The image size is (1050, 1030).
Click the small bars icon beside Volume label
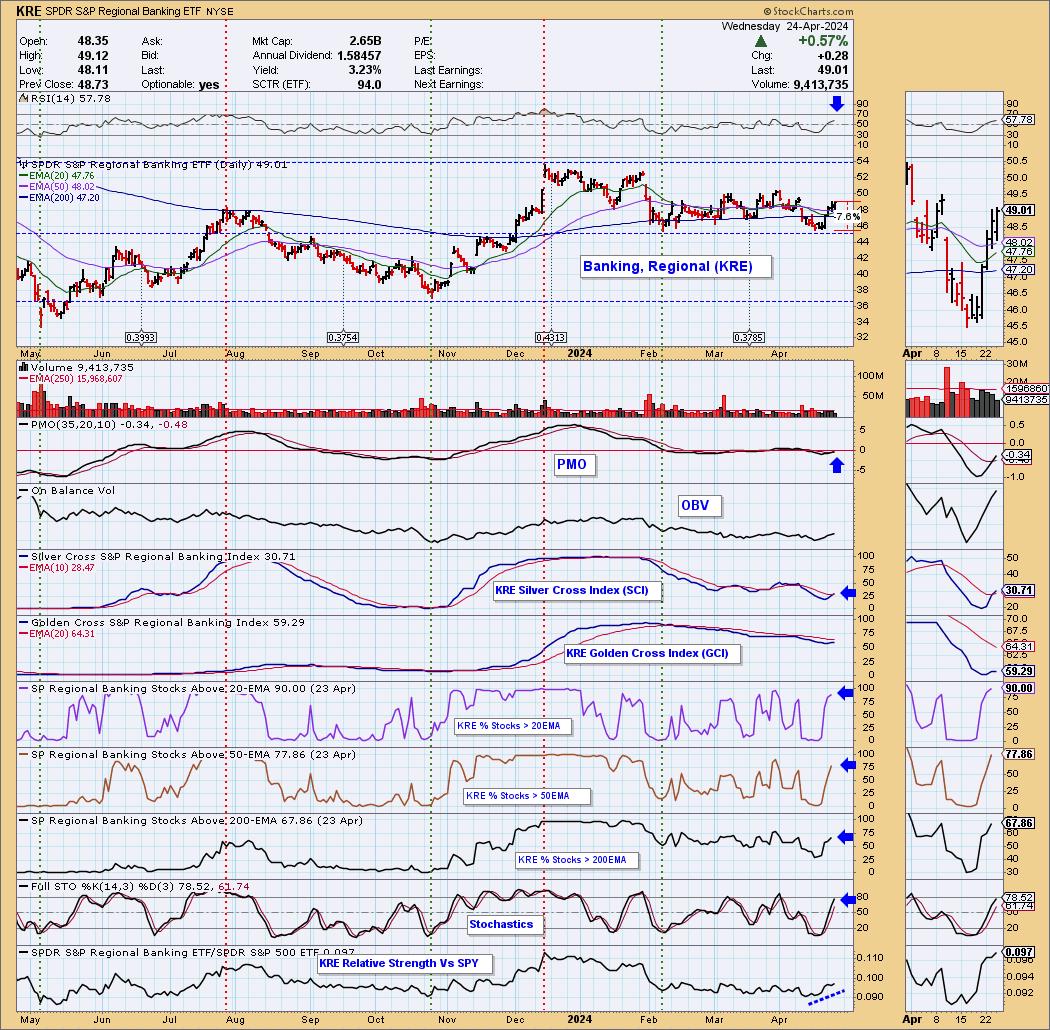pyautogui.click(x=23, y=367)
